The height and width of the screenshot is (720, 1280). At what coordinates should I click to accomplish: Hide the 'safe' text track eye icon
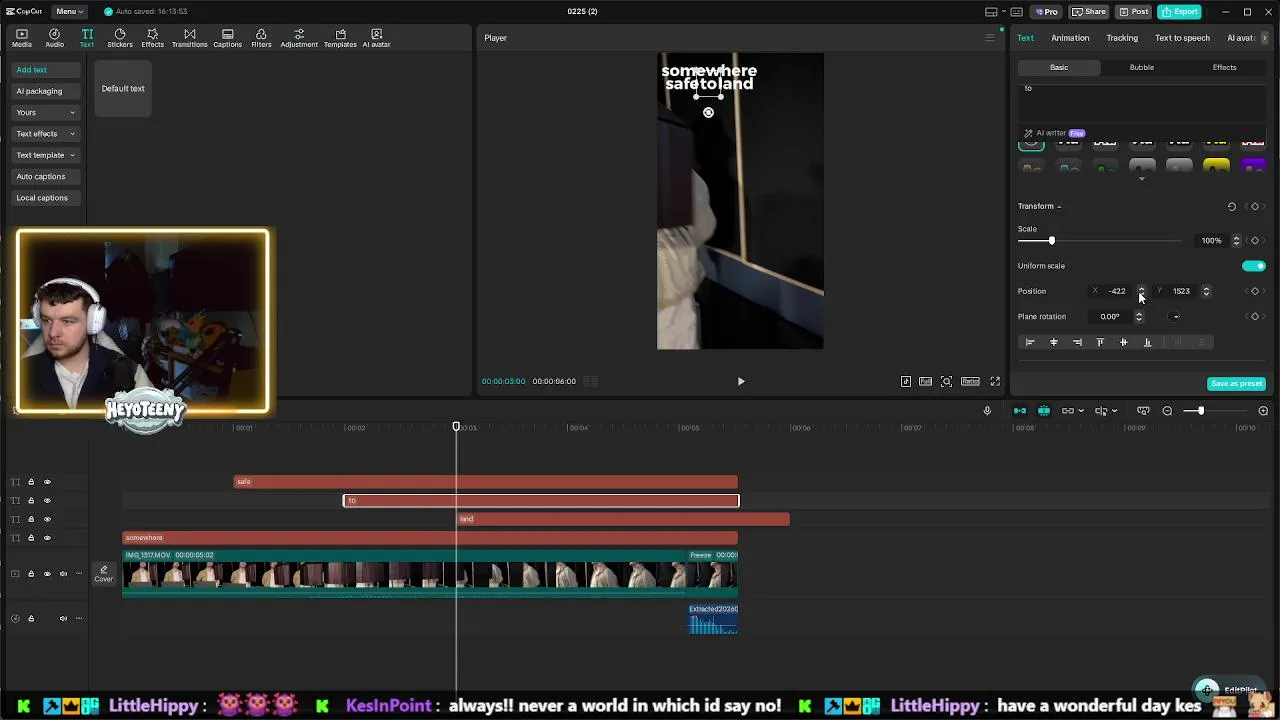(46, 482)
